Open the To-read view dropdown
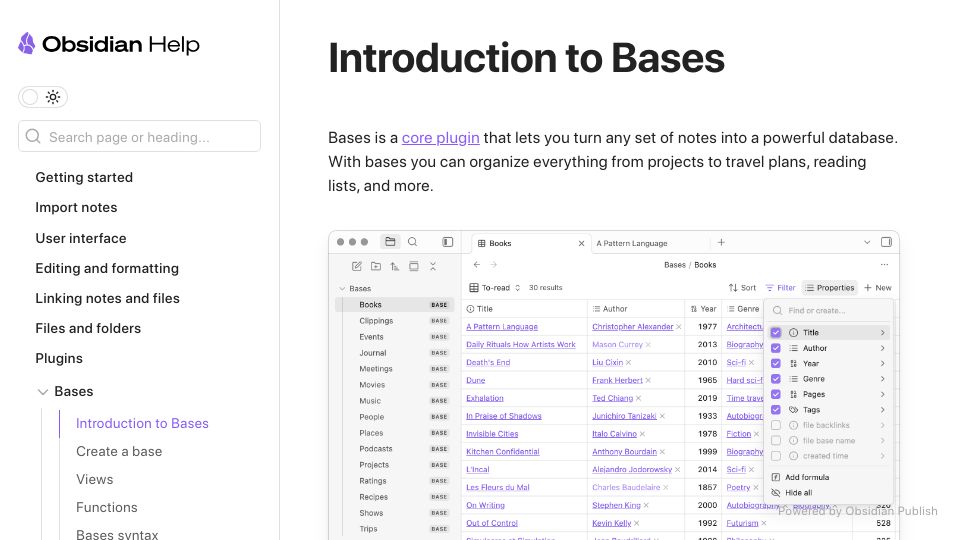Screen dimensions: 960x540 pyautogui.click(x=495, y=288)
